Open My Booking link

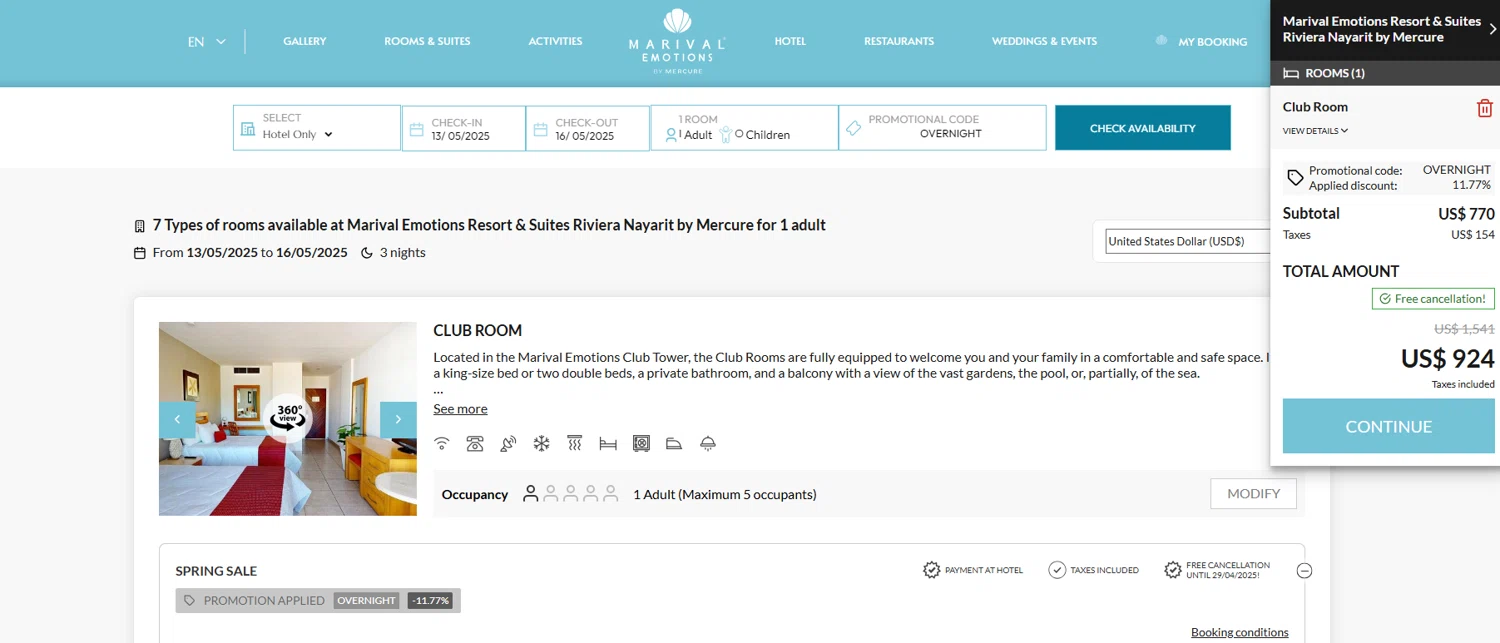[x=1212, y=42]
